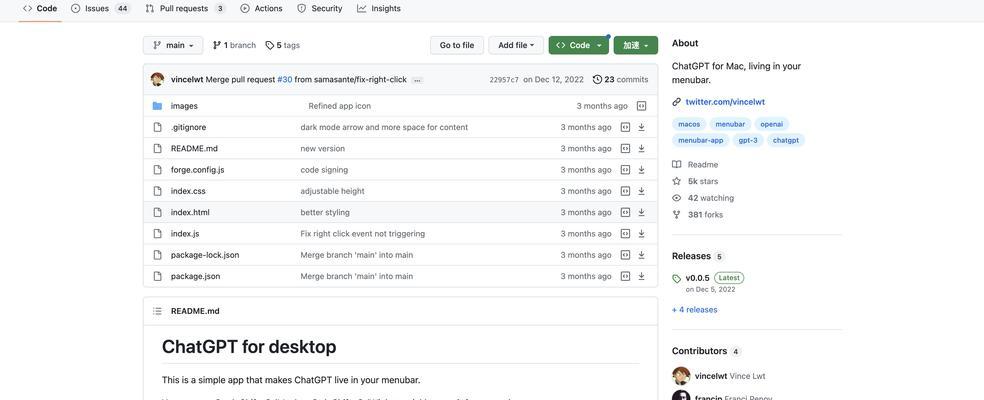984x400 pixels.
Task: Download the README.md file
Action: pyautogui.click(x=641, y=149)
